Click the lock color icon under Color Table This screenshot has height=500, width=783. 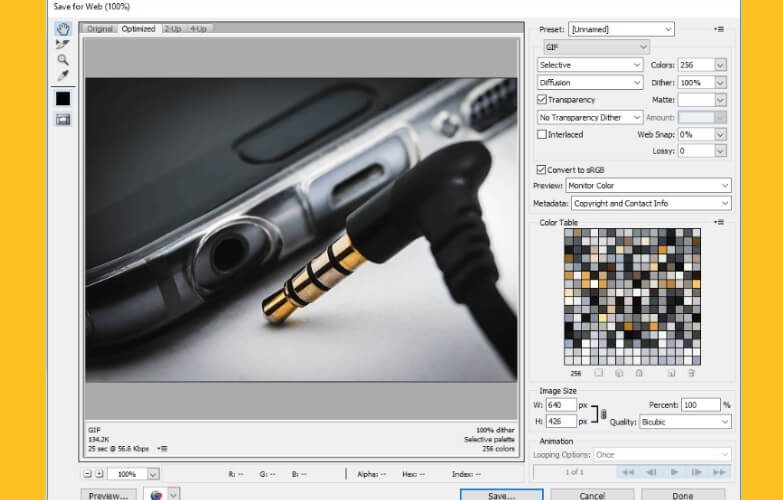click(639, 373)
